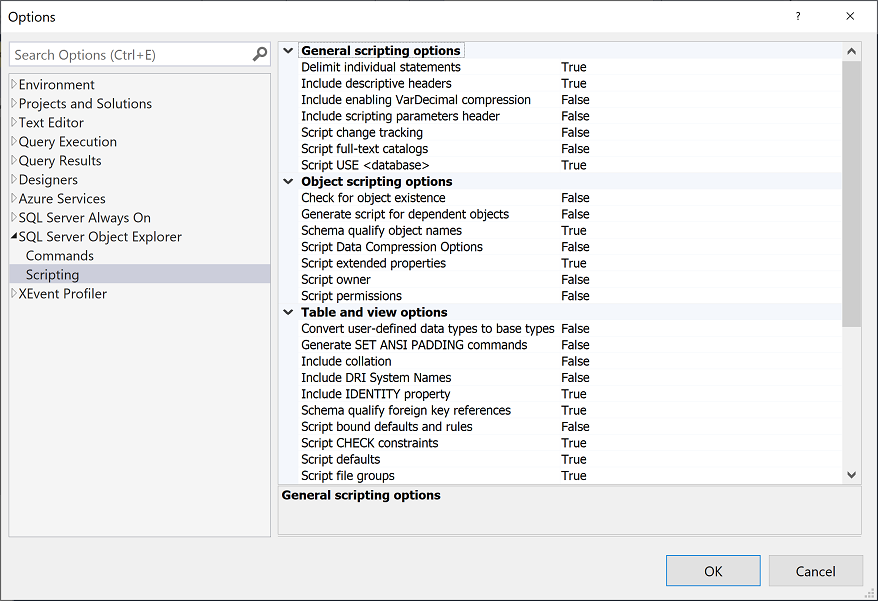The width and height of the screenshot is (878, 601).
Task: Expand SQL Server Always On node
Action: pos(14,217)
